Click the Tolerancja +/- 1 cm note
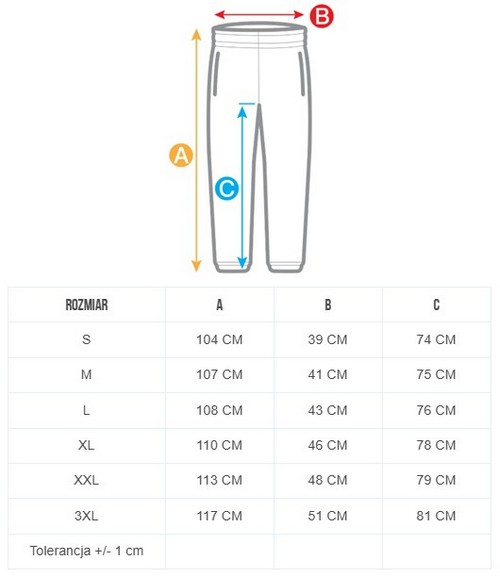This screenshot has height=577, width=500. 87,551
